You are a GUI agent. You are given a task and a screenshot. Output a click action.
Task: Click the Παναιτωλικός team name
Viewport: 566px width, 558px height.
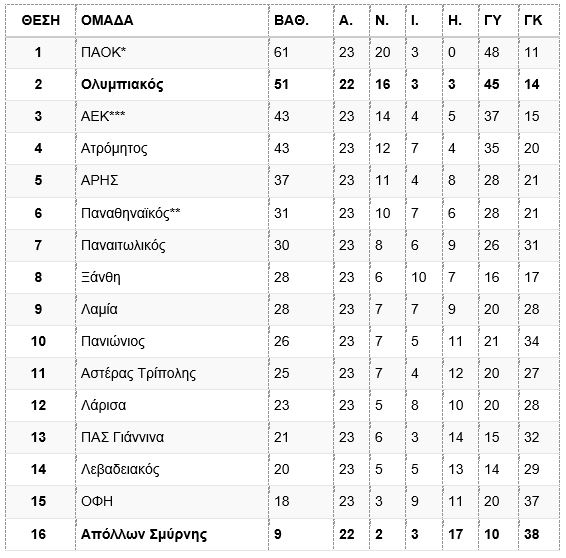click(123, 245)
